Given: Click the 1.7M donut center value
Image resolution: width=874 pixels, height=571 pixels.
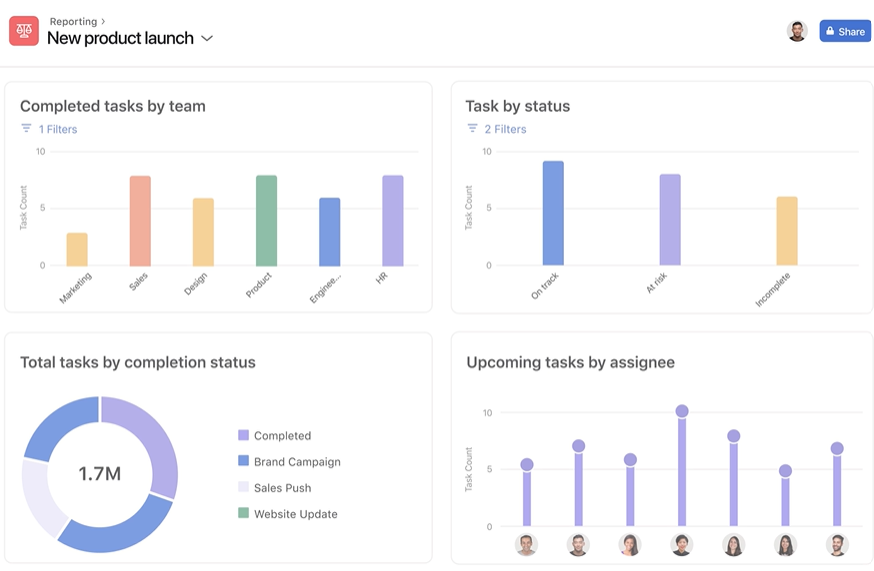Looking at the screenshot, I should click(100, 473).
